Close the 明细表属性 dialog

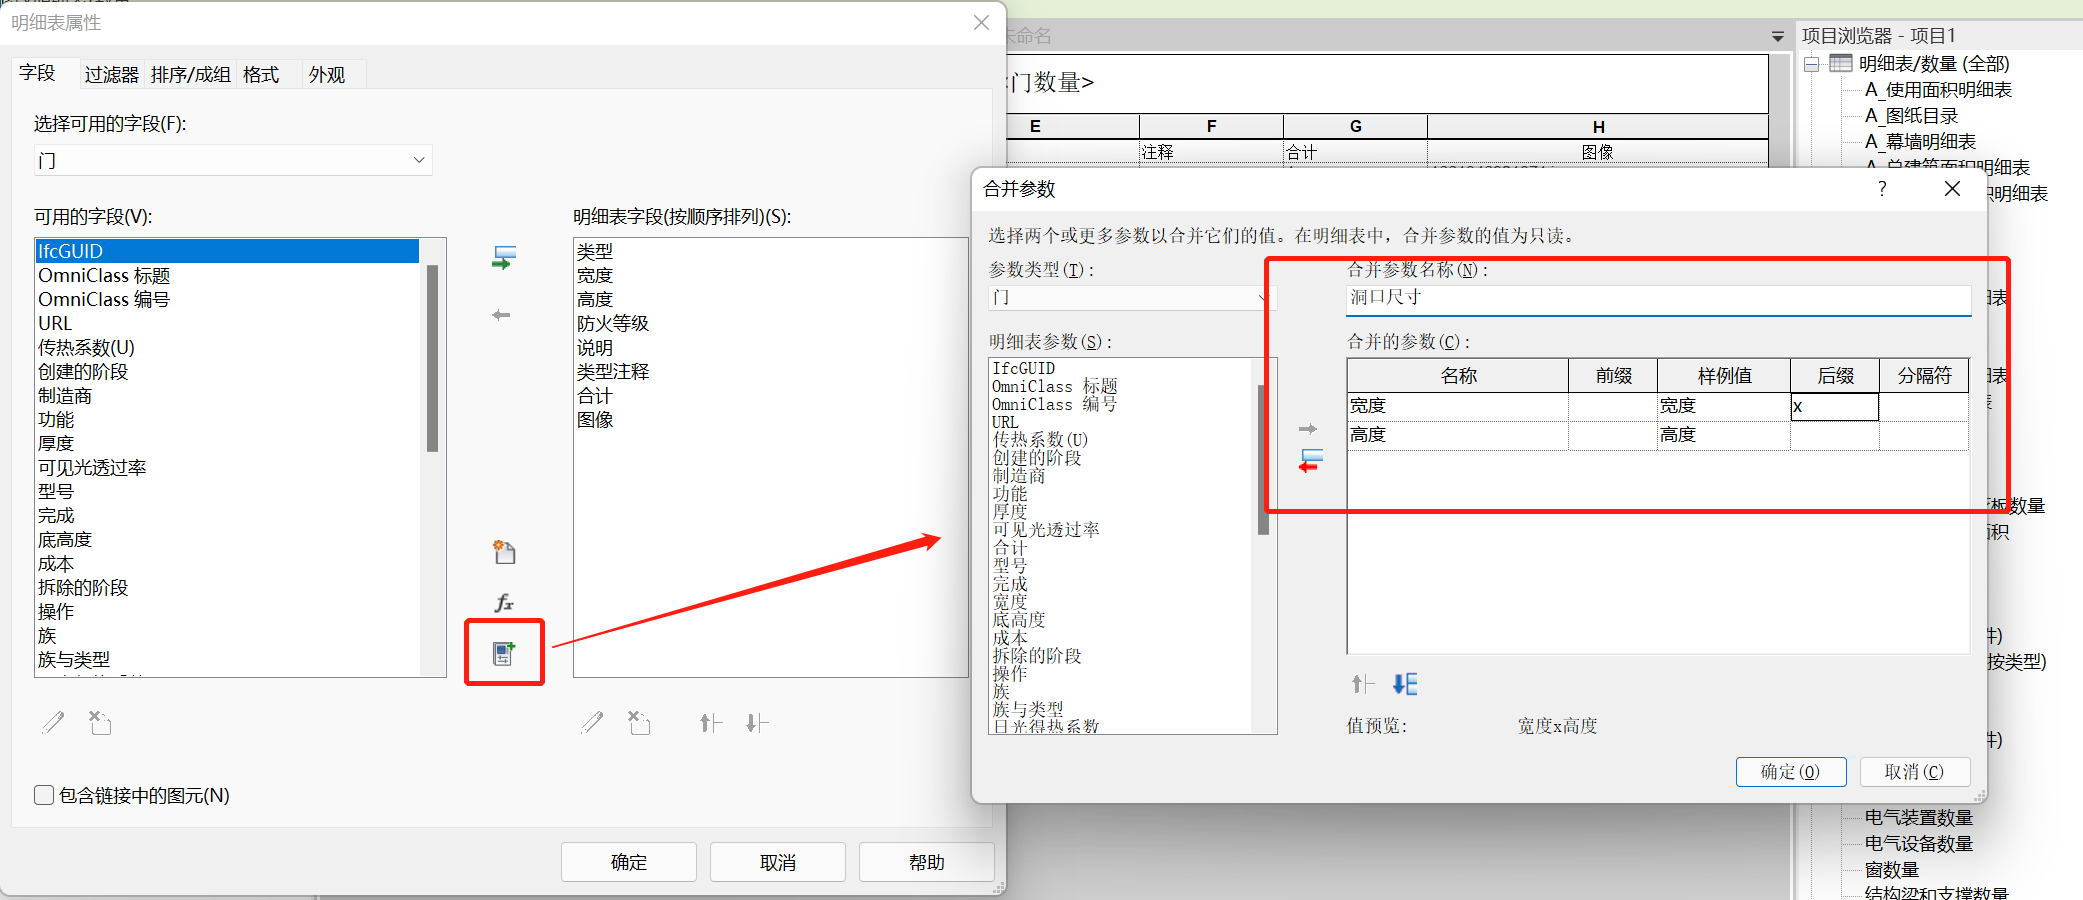coord(981,23)
